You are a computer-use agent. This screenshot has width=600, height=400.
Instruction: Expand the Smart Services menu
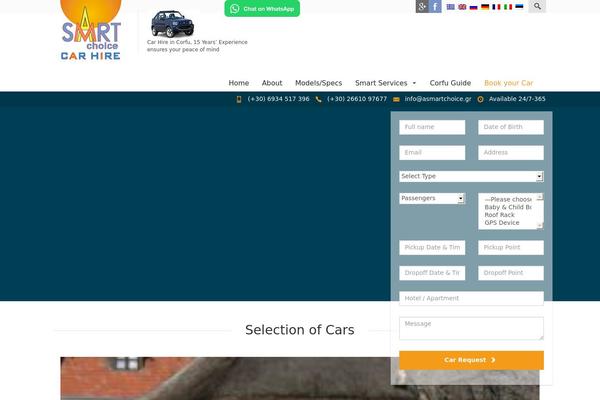pyautogui.click(x=385, y=83)
